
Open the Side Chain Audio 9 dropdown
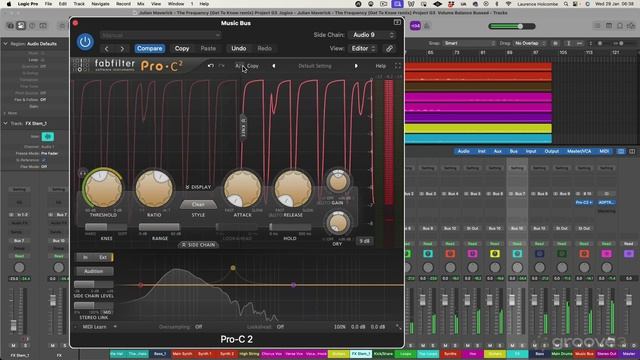tap(373, 35)
